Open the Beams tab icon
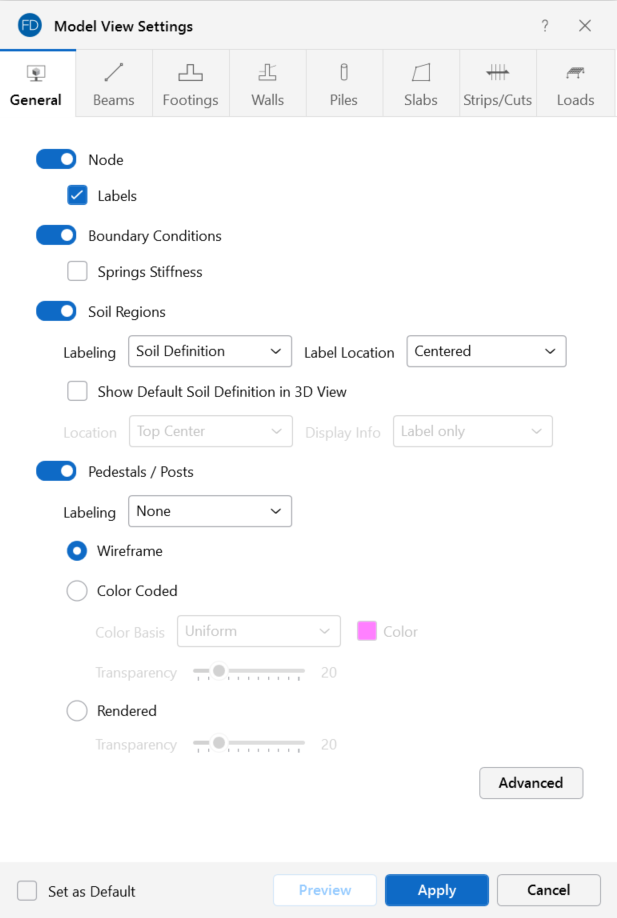The height and width of the screenshot is (918, 617). [x=114, y=73]
